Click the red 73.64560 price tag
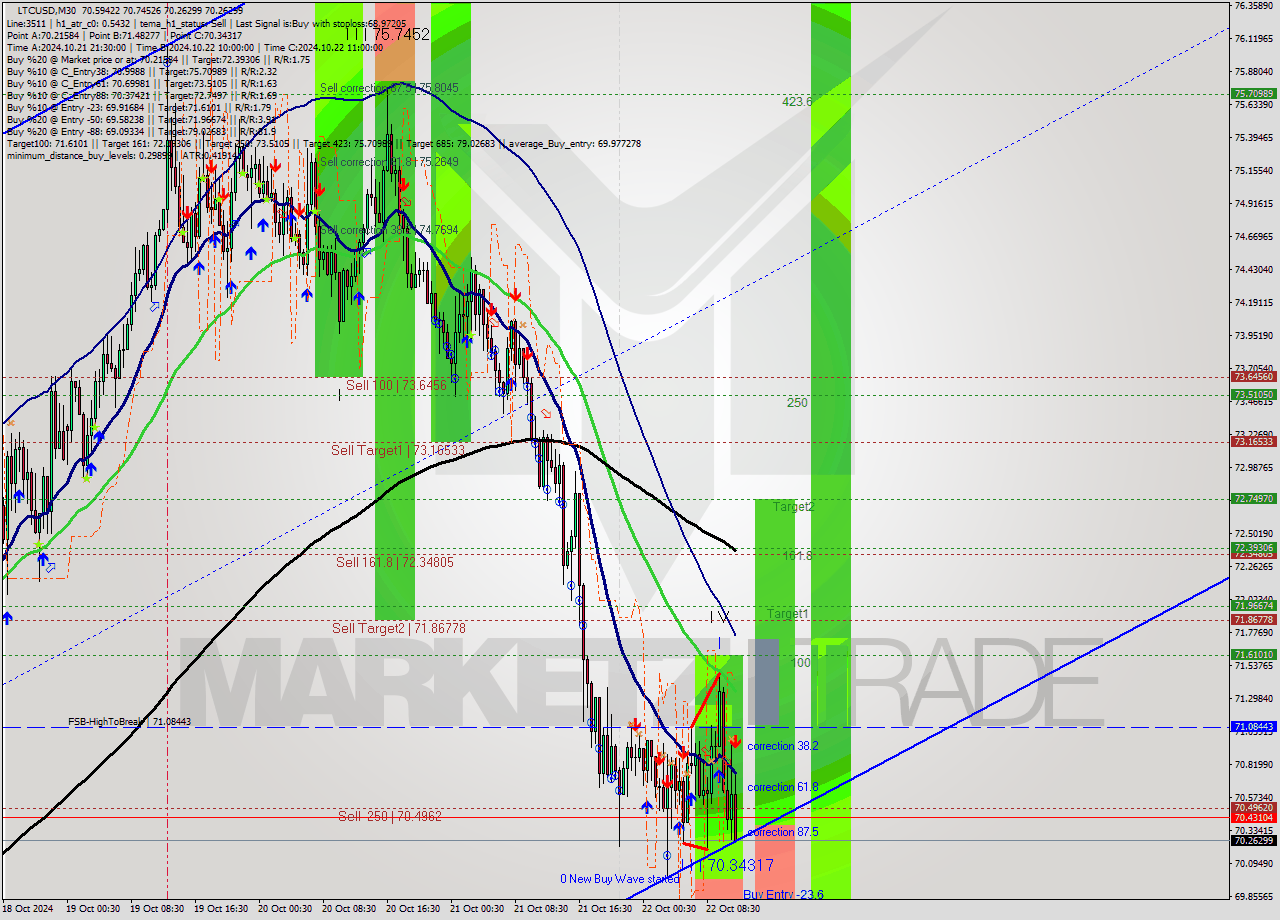Screen dimensions: 1280x920 pyautogui.click(x=1253, y=377)
